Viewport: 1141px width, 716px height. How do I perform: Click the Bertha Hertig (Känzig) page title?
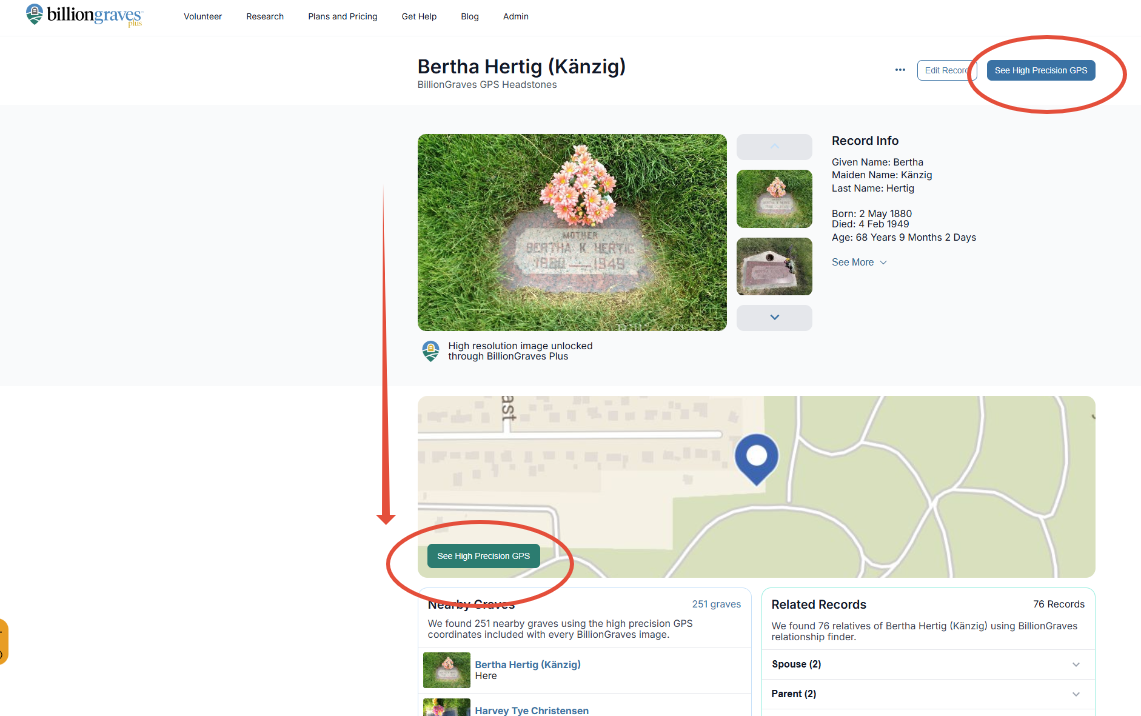point(521,66)
